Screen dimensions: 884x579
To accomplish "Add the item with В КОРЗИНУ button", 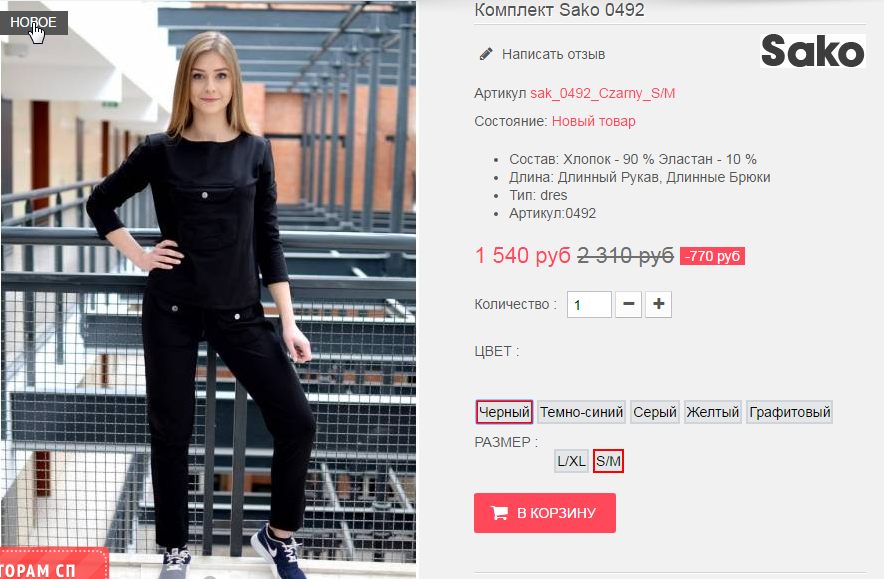I will click(x=545, y=513).
